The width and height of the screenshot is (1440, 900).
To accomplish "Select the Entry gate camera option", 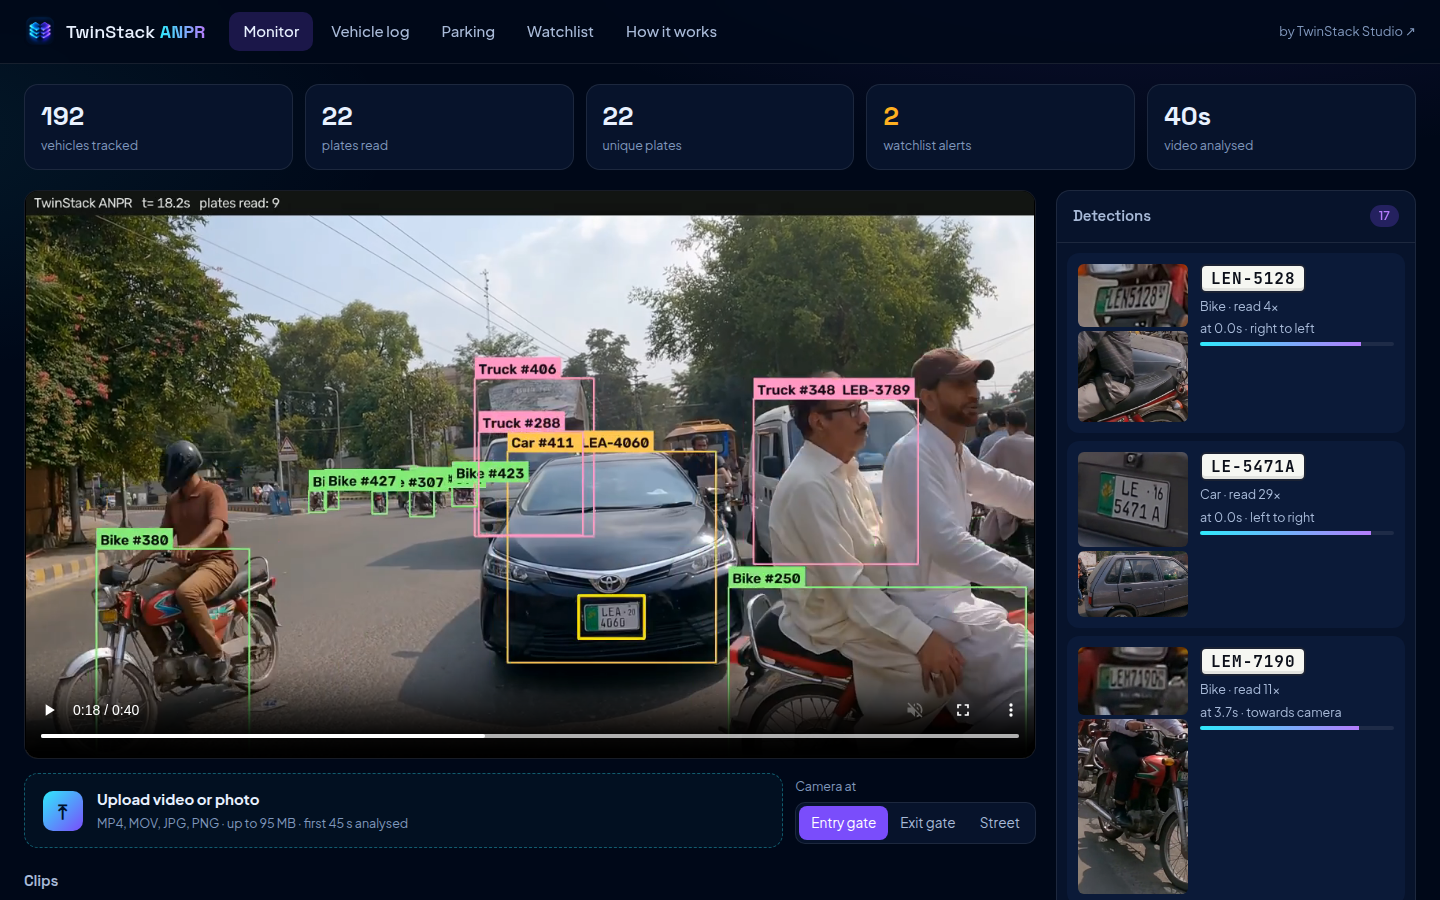I will (x=843, y=823).
